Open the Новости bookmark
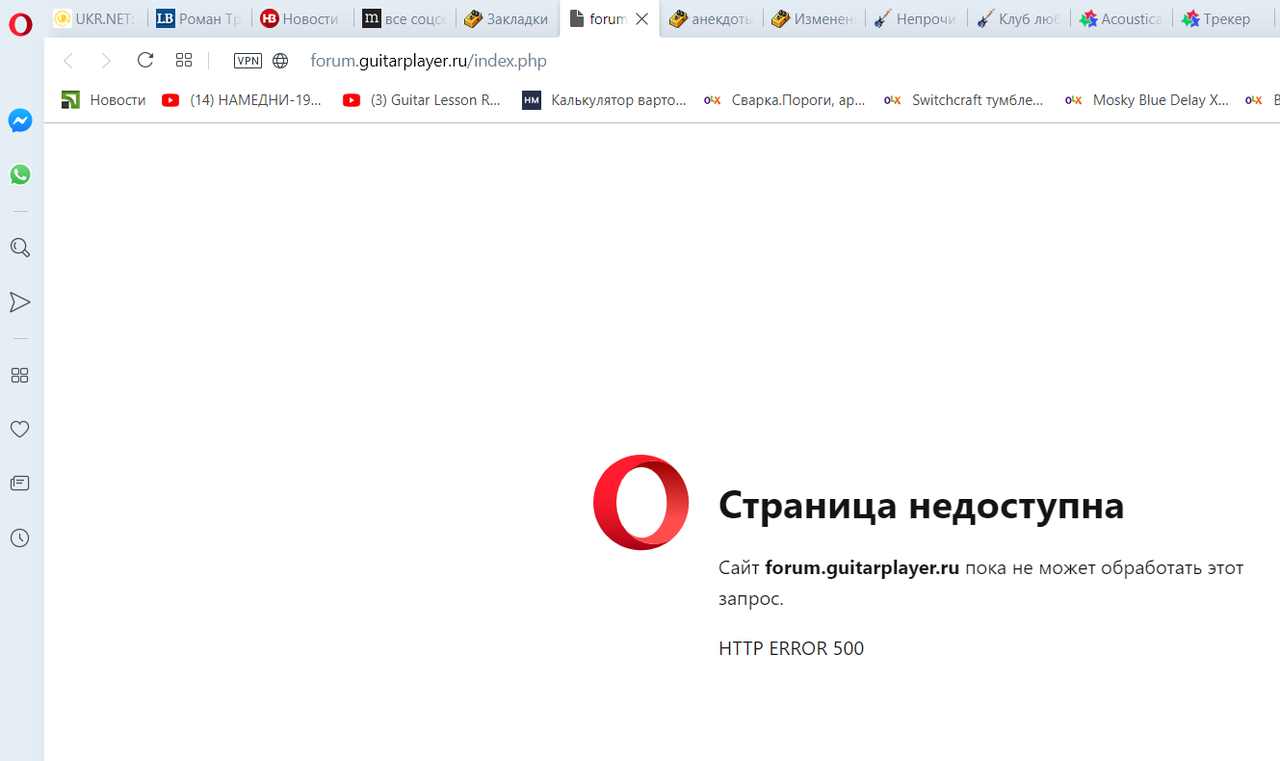The height and width of the screenshot is (761, 1280). (x=104, y=100)
